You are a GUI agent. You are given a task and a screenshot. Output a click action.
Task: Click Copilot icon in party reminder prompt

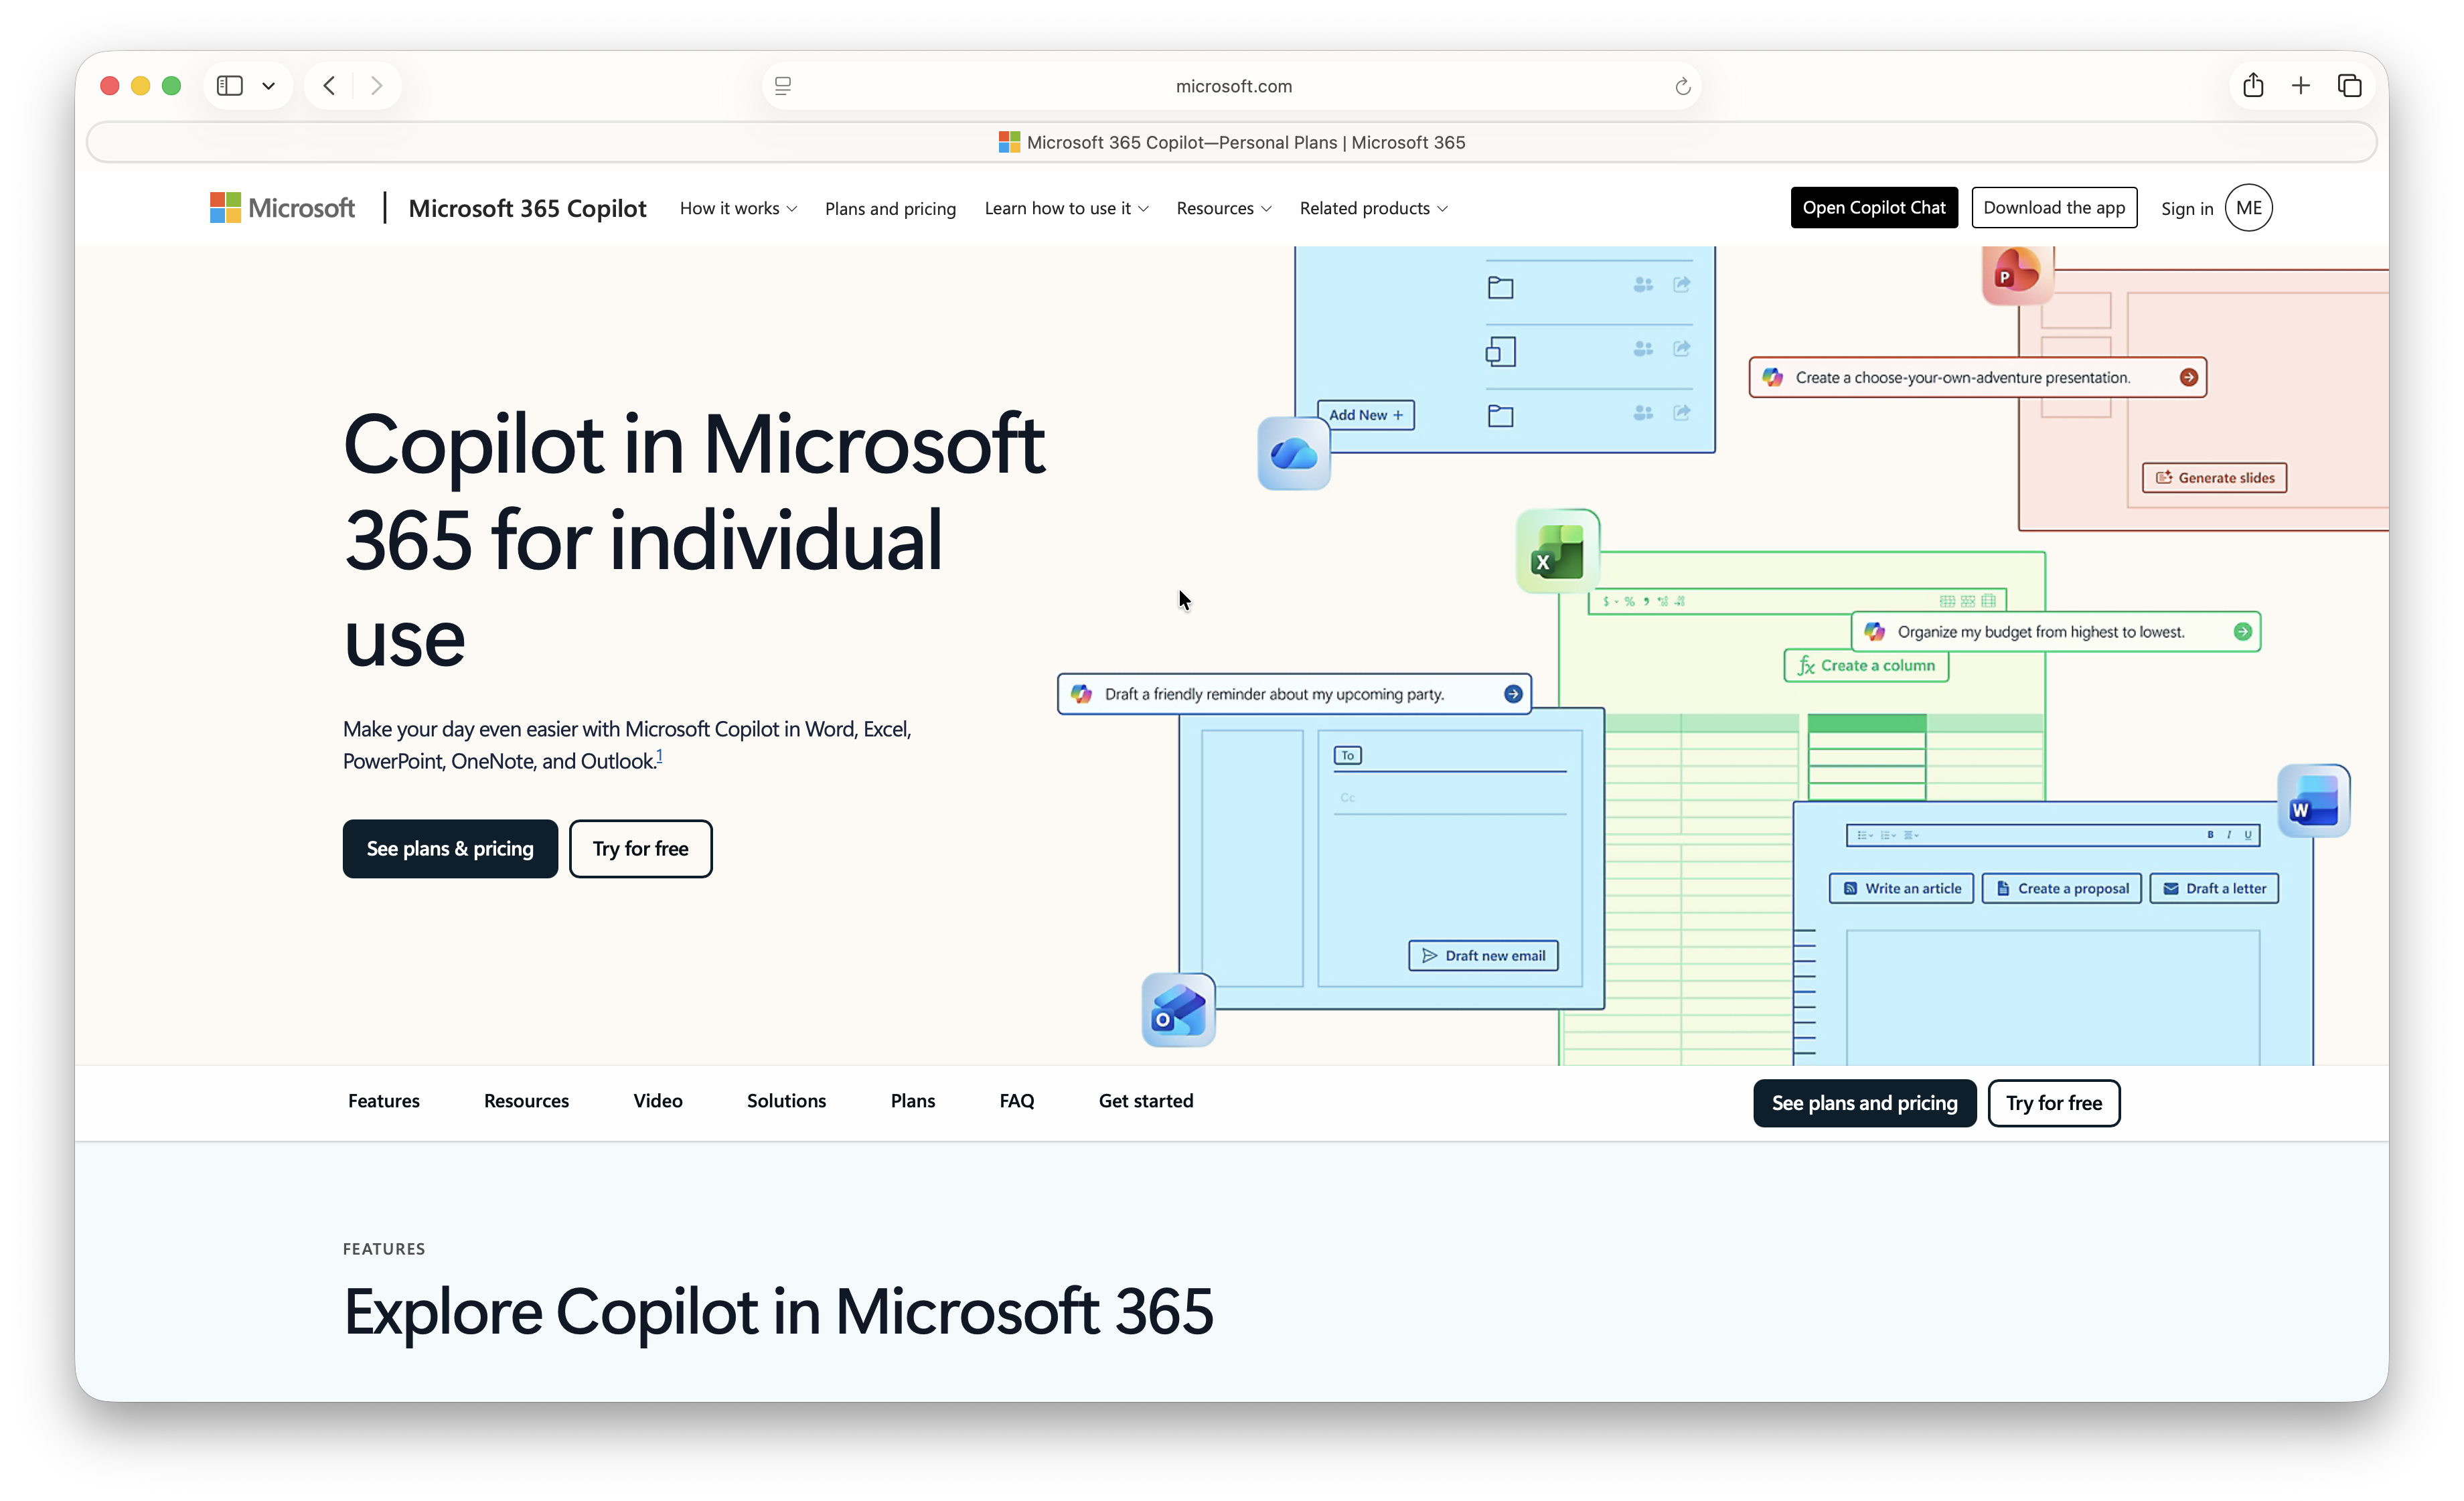tap(1081, 693)
